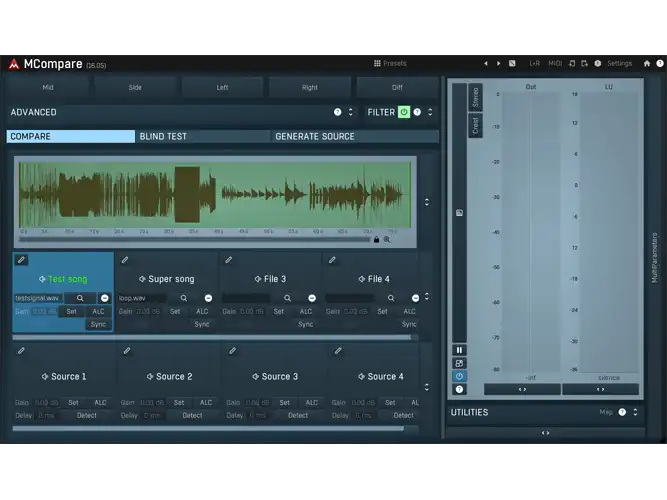667x500 pixels.
Task: Edit the Test song slot name
Action: (21, 260)
